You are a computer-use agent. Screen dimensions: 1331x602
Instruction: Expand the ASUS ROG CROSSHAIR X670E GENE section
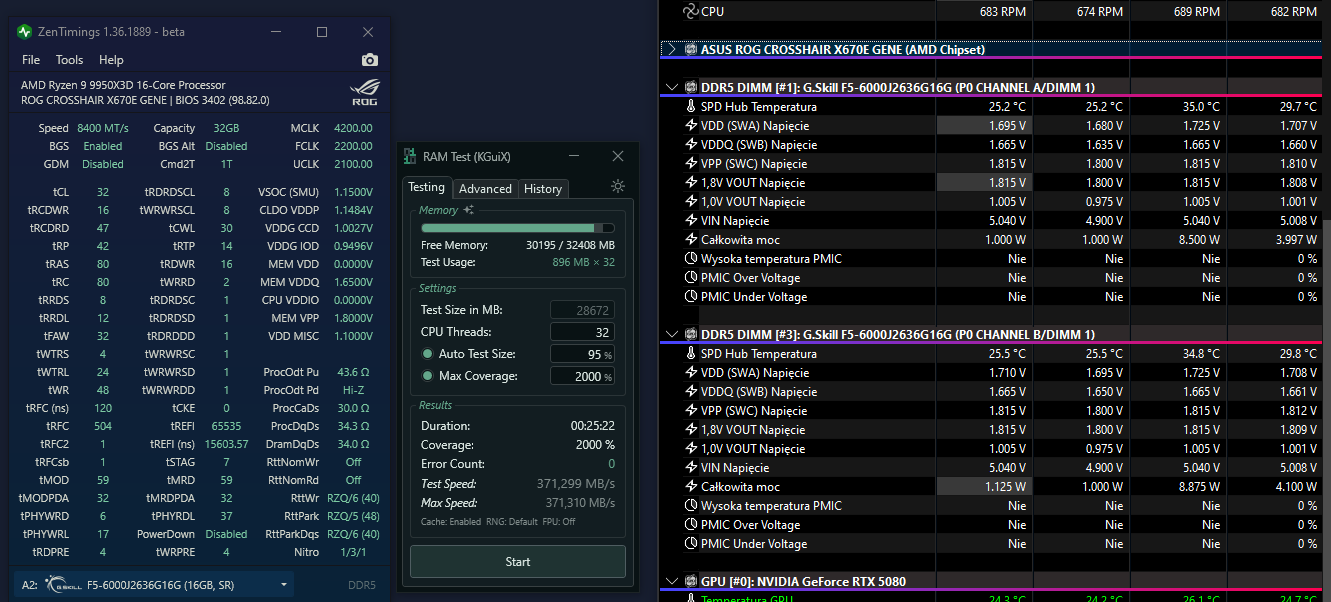pos(672,49)
